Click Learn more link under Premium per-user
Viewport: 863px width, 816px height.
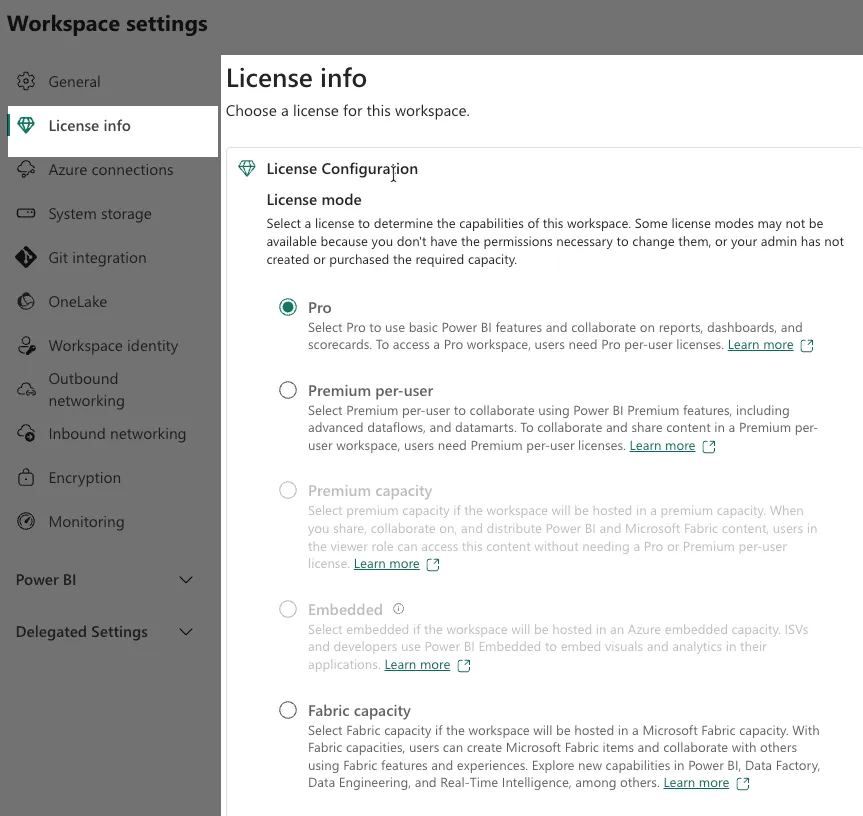coord(662,446)
